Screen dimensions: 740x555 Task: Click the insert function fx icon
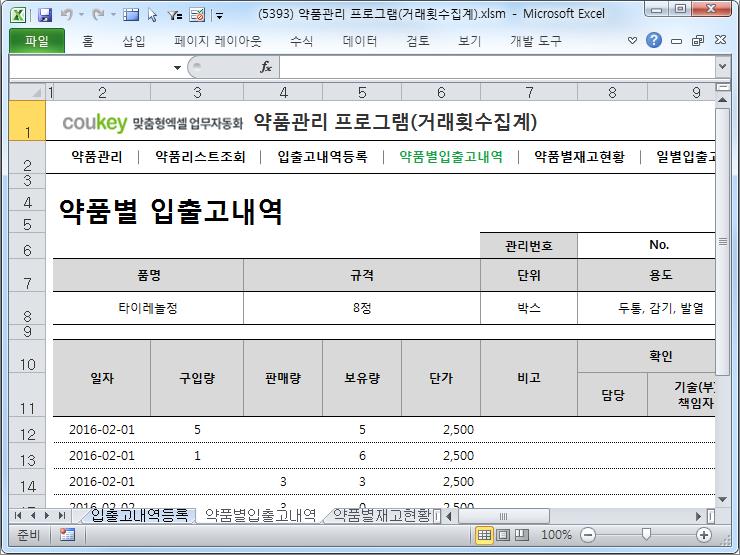(x=266, y=67)
